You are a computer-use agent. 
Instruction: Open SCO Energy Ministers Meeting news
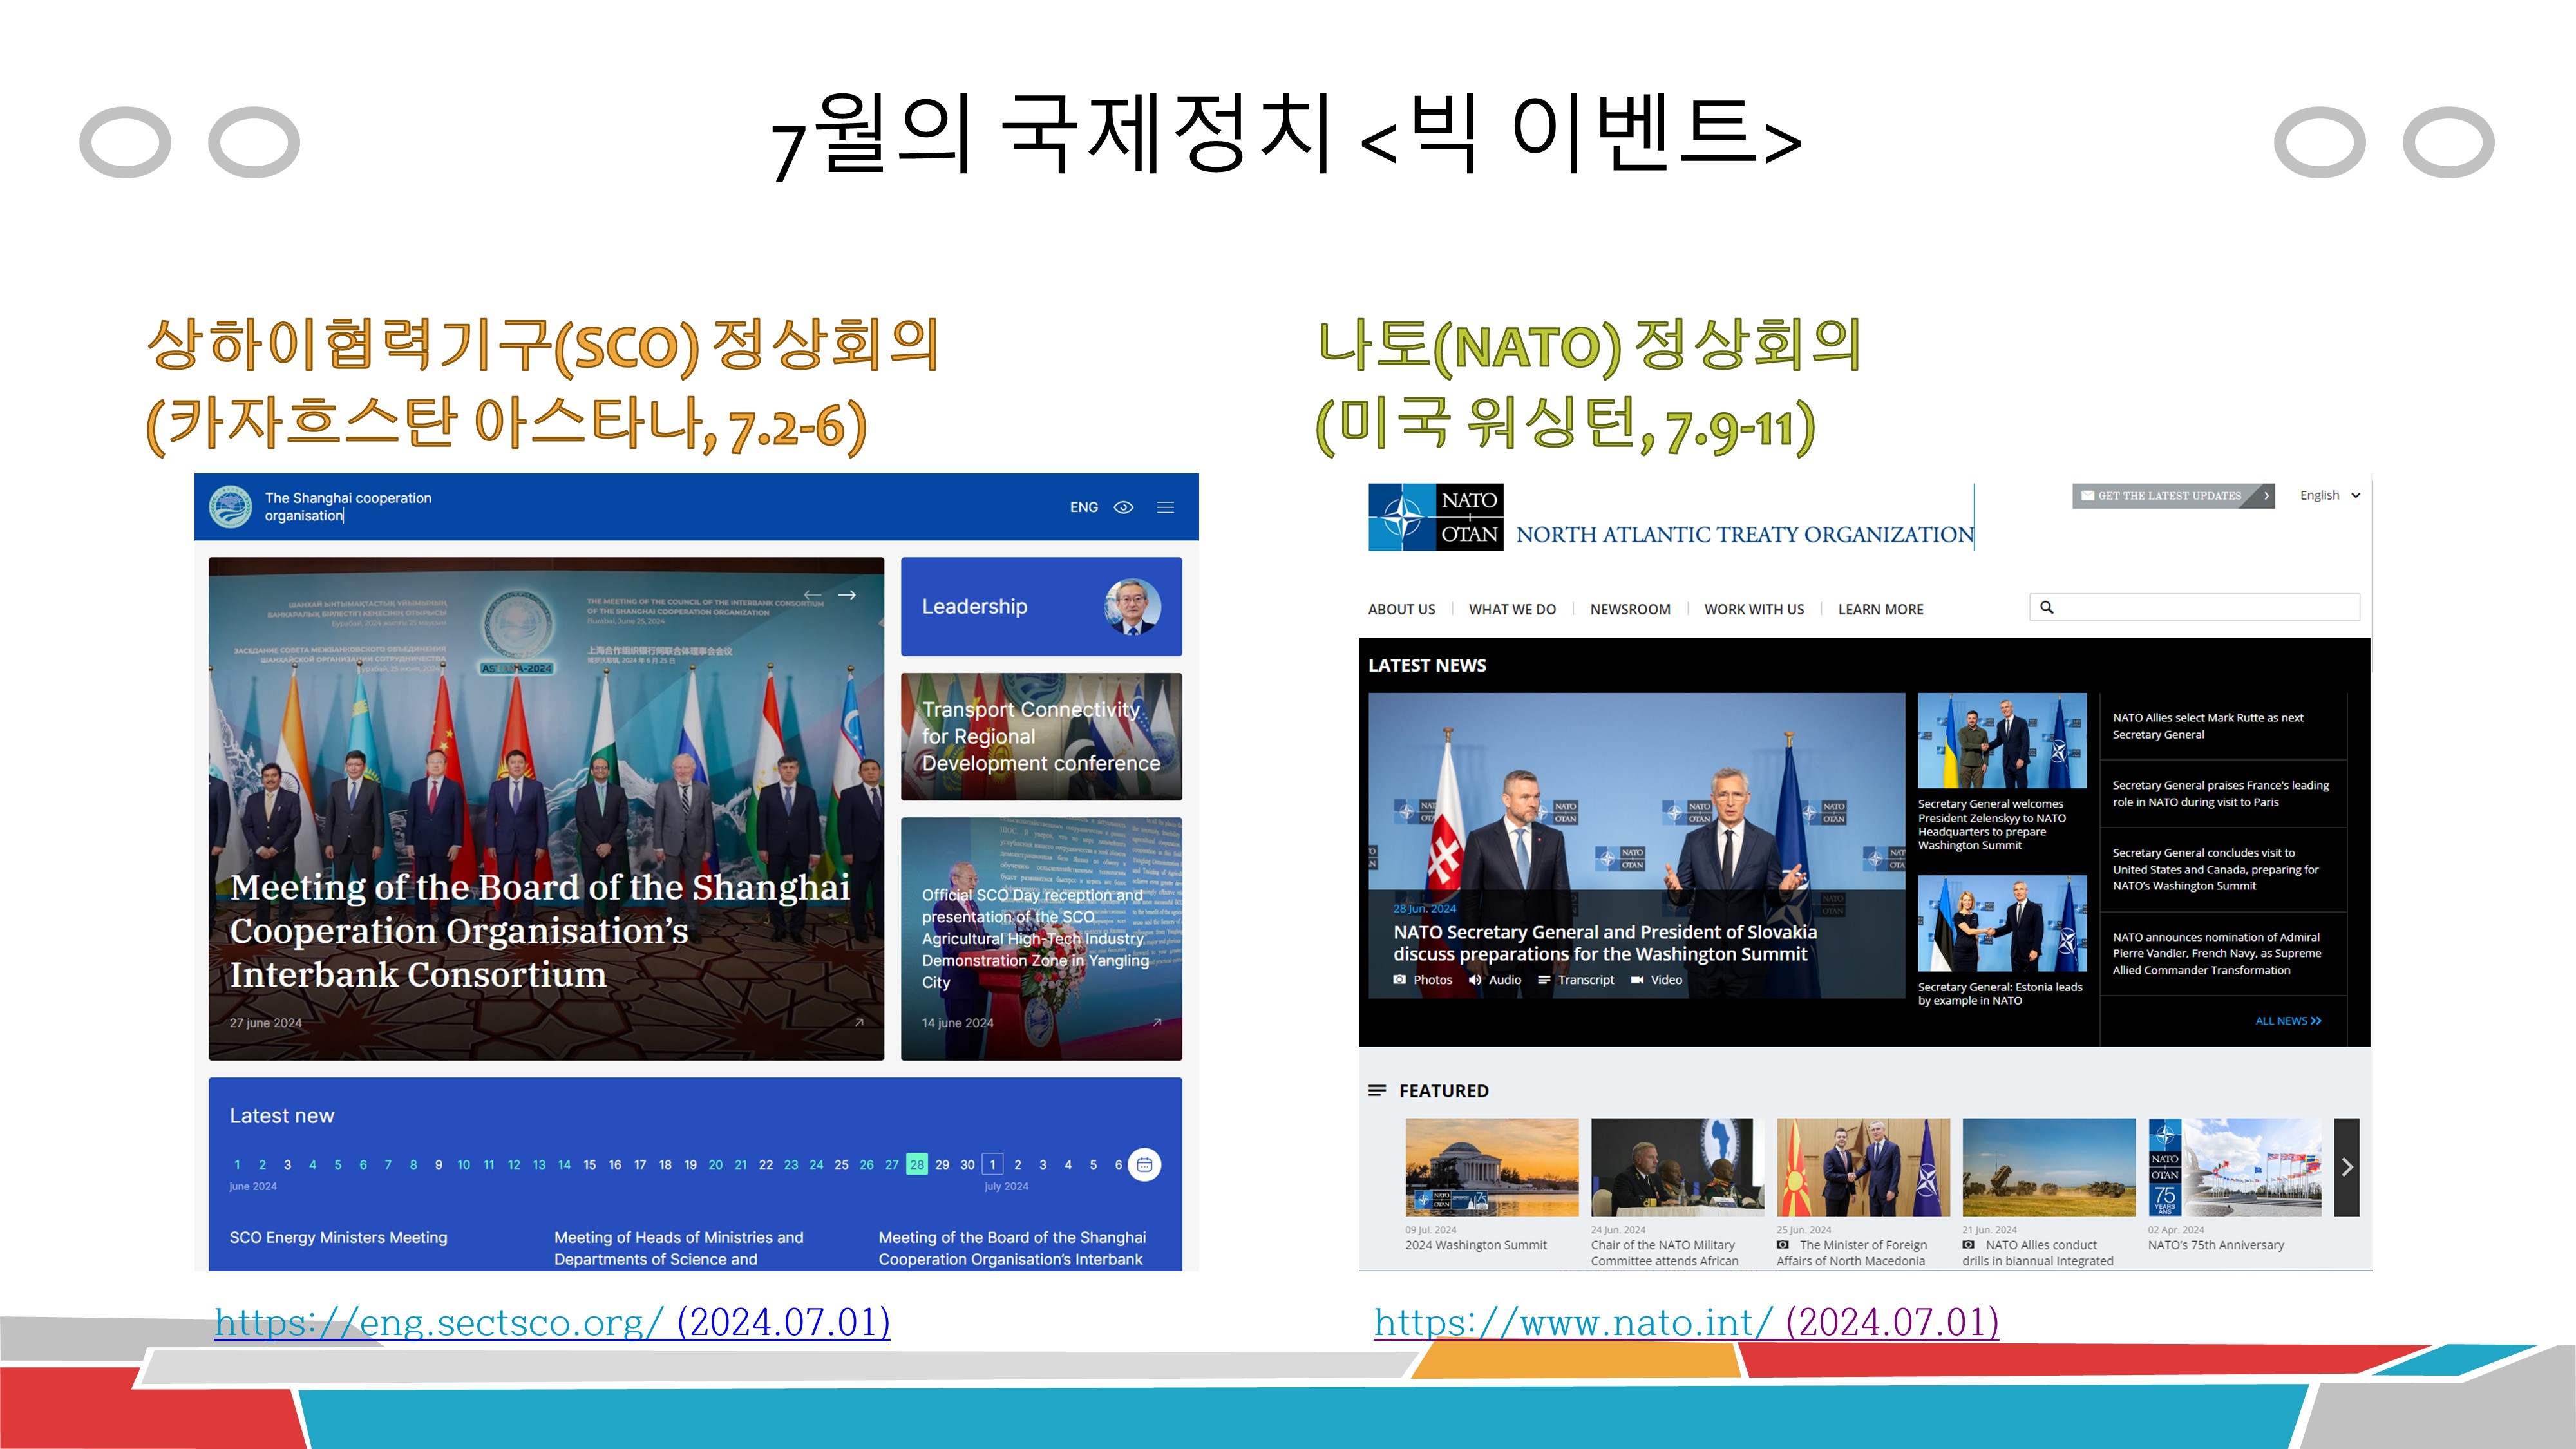pyautogui.click(x=339, y=1238)
